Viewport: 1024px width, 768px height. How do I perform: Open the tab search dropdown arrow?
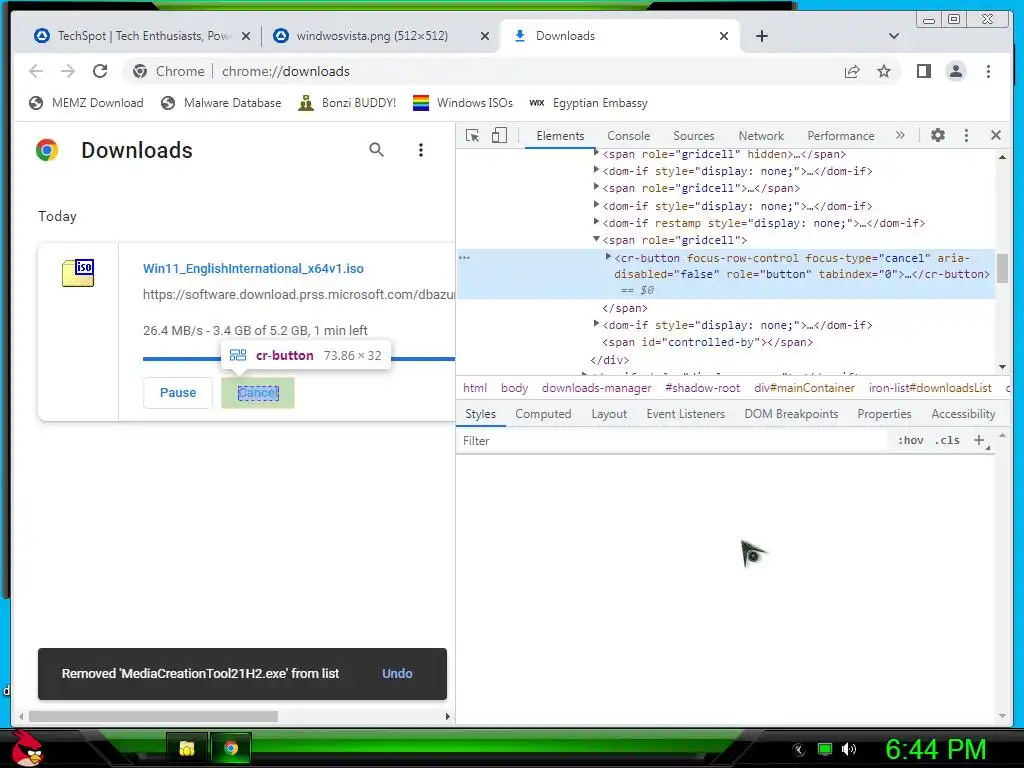coord(894,36)
